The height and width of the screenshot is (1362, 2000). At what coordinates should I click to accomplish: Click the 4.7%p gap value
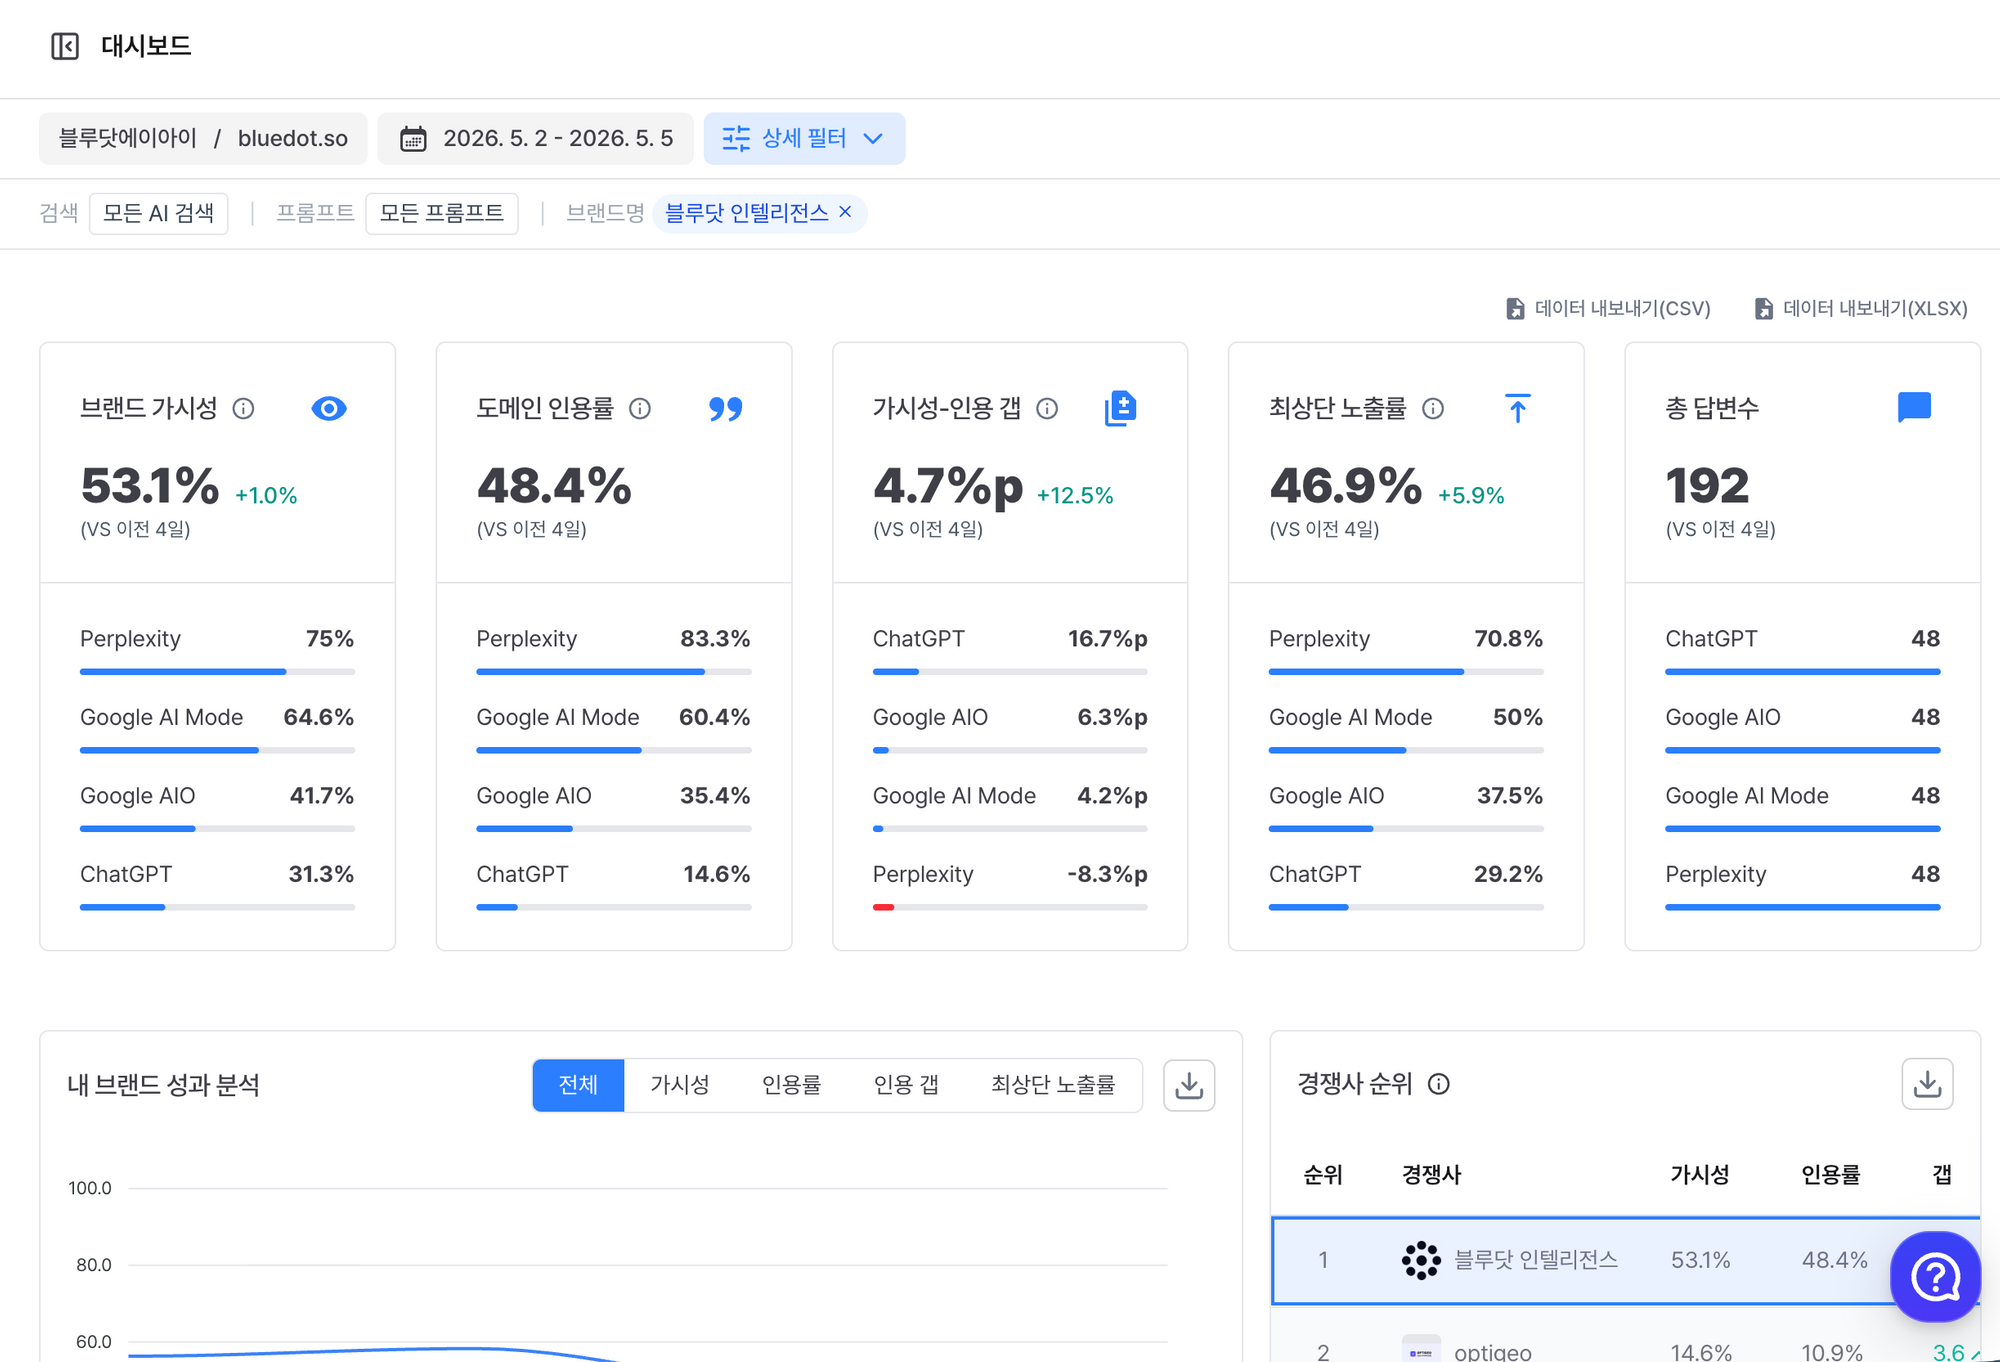click(x=948, y=486)
